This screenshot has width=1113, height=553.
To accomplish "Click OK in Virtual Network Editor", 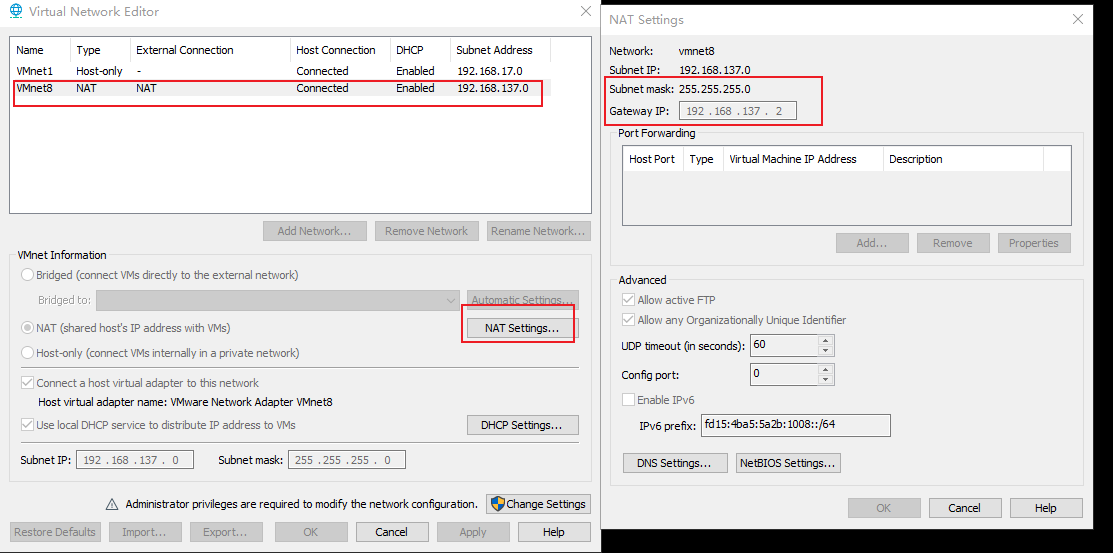I will pyautogui.click(x=310, y=532).
